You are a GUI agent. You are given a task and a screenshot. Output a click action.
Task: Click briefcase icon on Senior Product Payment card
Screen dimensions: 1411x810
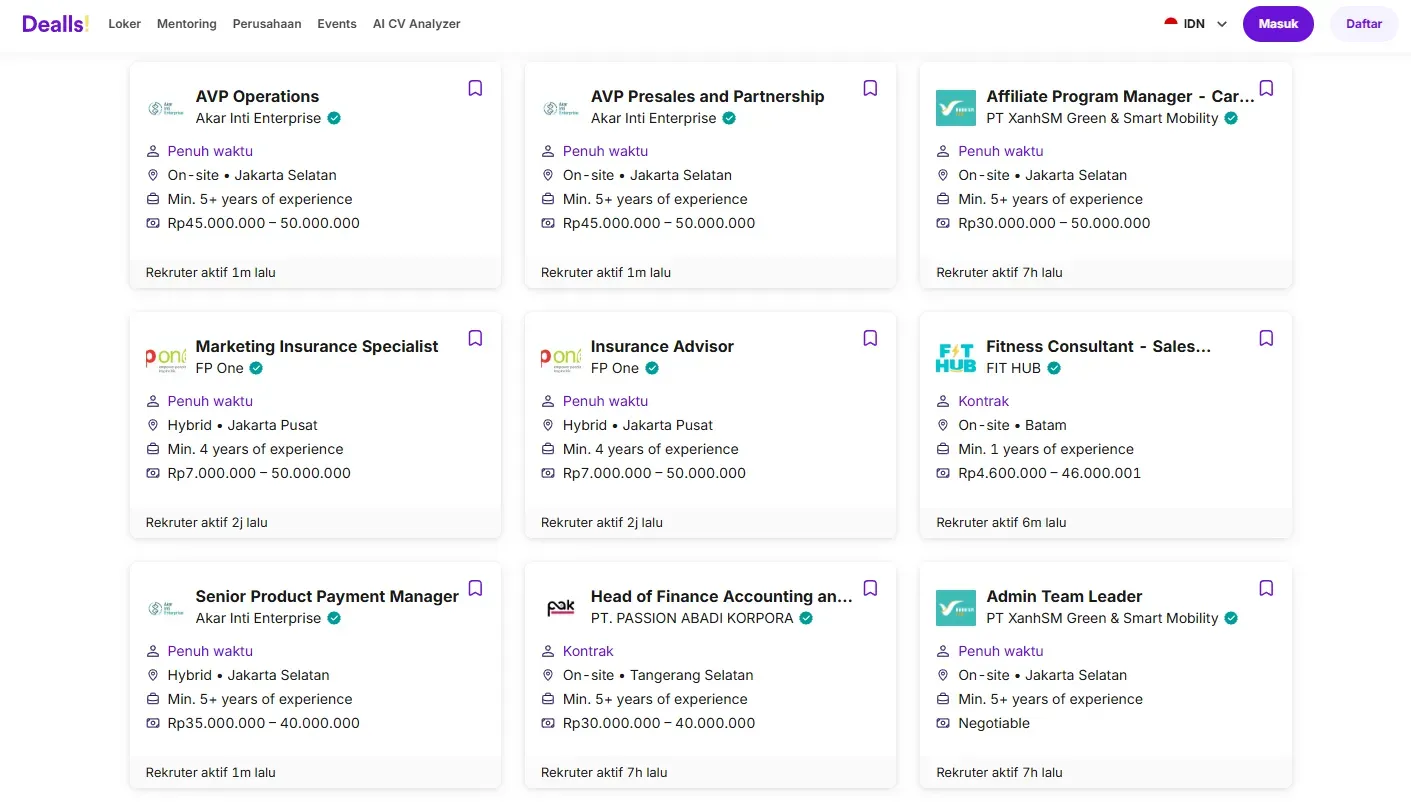(x=153, y=699)
